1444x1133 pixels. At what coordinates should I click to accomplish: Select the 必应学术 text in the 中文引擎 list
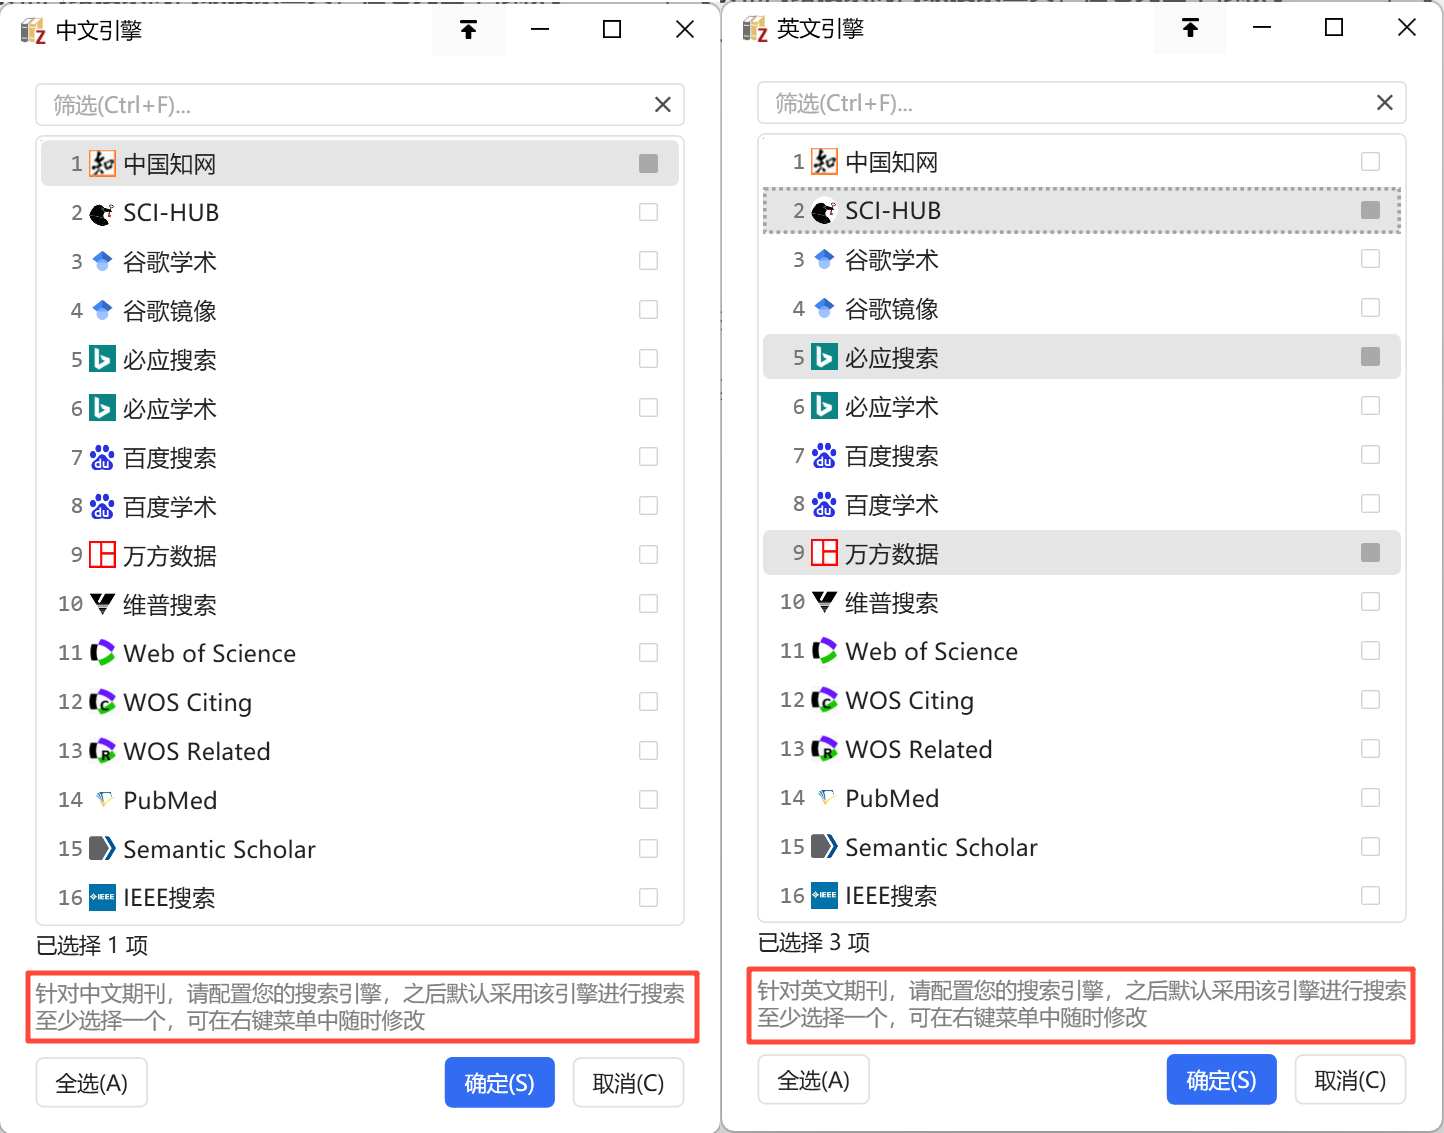coord(170,409)
